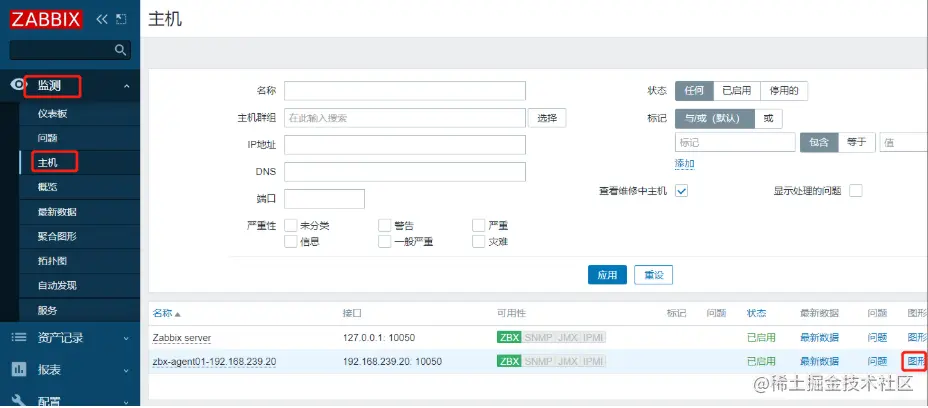Choose 等于 tag operator
928x408 pixels.
pyautogui.click(x=856, y=142)
